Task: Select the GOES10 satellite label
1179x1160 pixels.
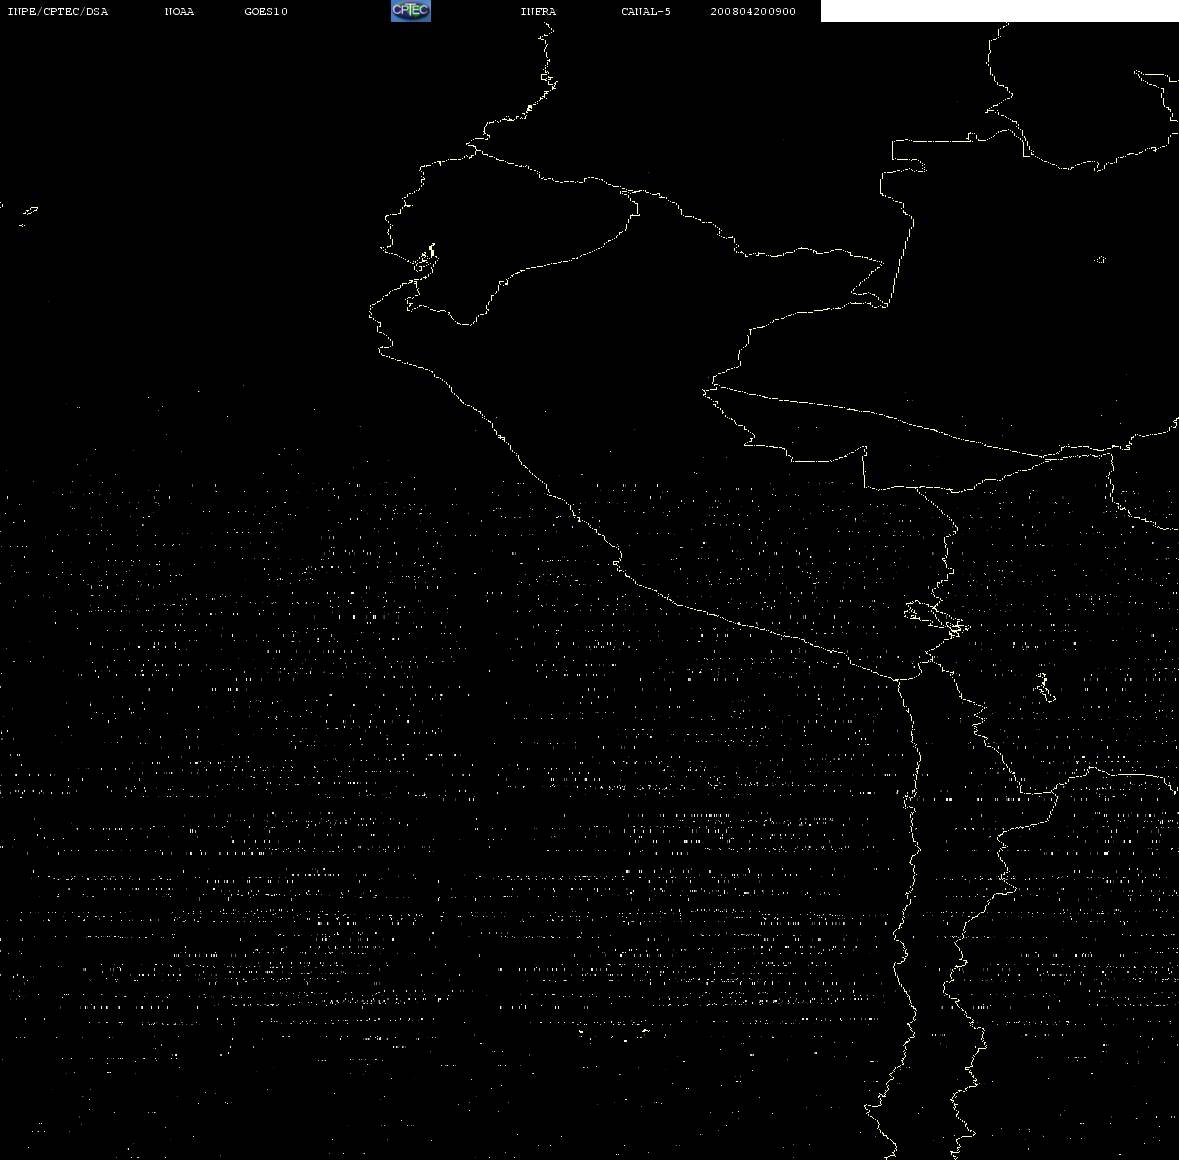Action: point(266,11)
